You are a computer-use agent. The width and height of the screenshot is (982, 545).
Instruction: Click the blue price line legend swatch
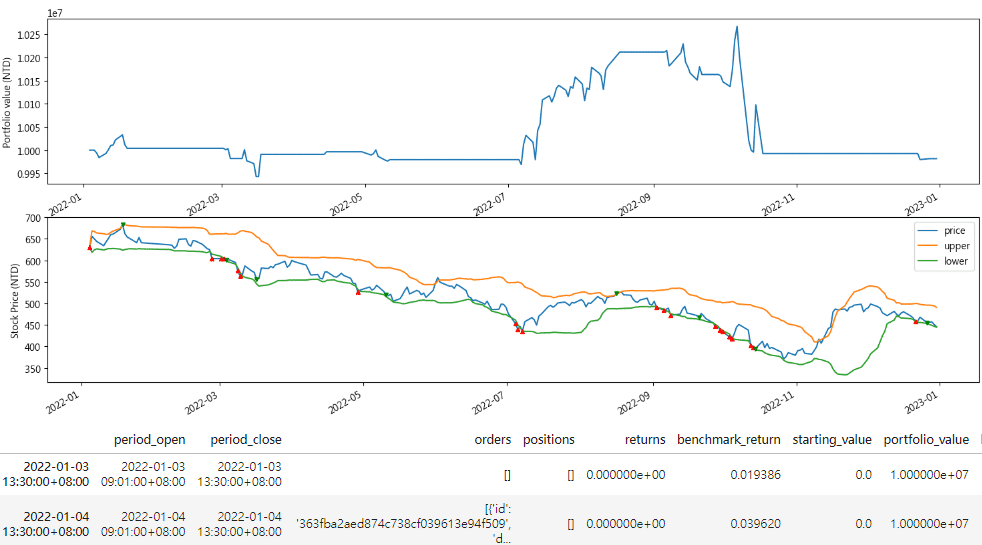point(926,230)
